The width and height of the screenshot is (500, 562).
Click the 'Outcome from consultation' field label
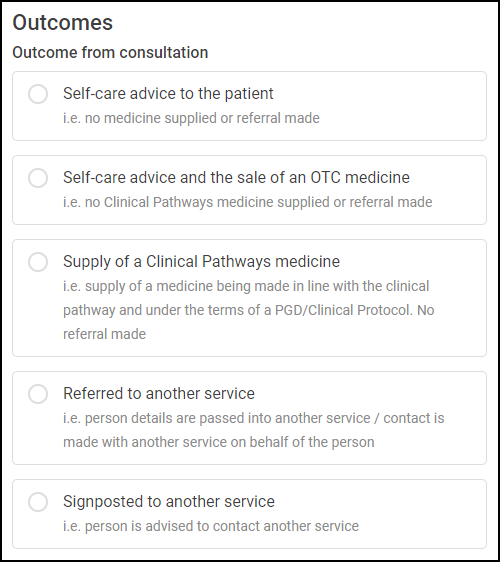pyautogui.click(x=110, y=53)
